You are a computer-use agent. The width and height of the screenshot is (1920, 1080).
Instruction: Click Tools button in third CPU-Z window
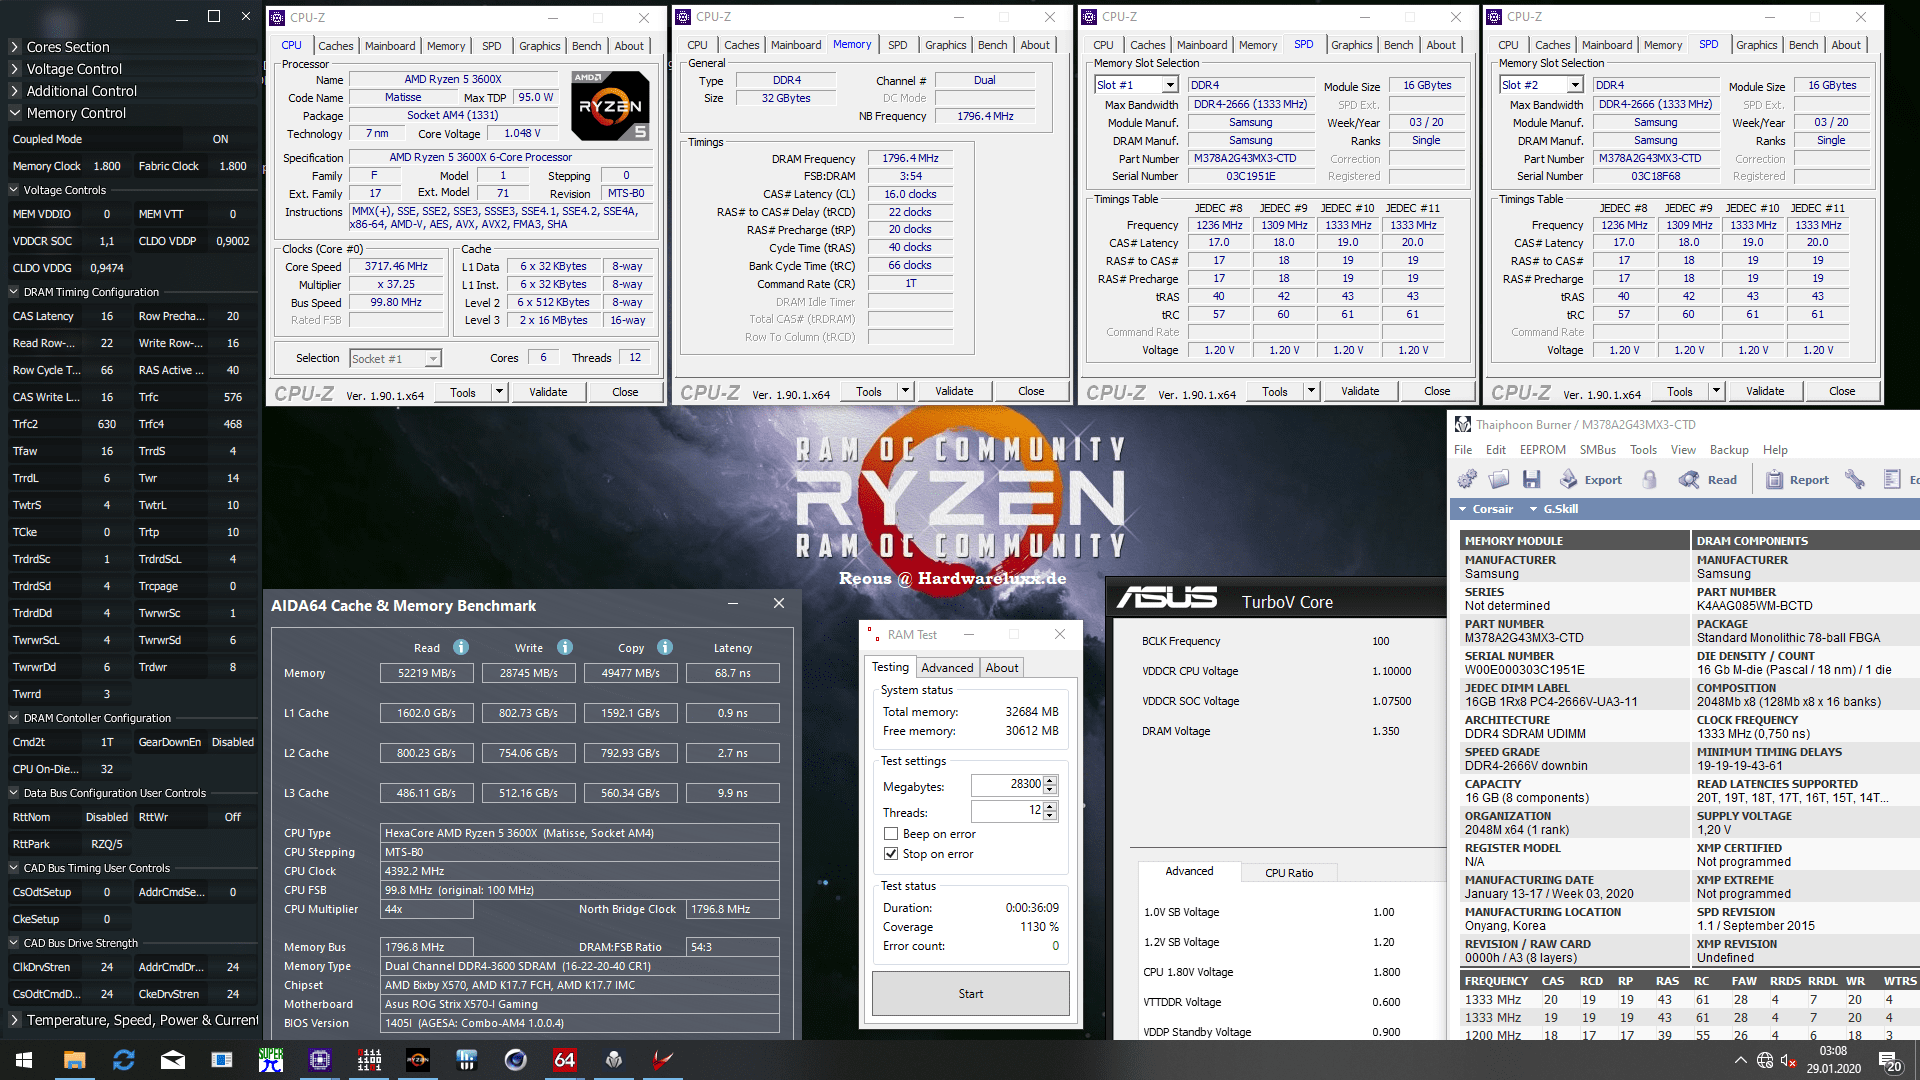pos(1275,391)
